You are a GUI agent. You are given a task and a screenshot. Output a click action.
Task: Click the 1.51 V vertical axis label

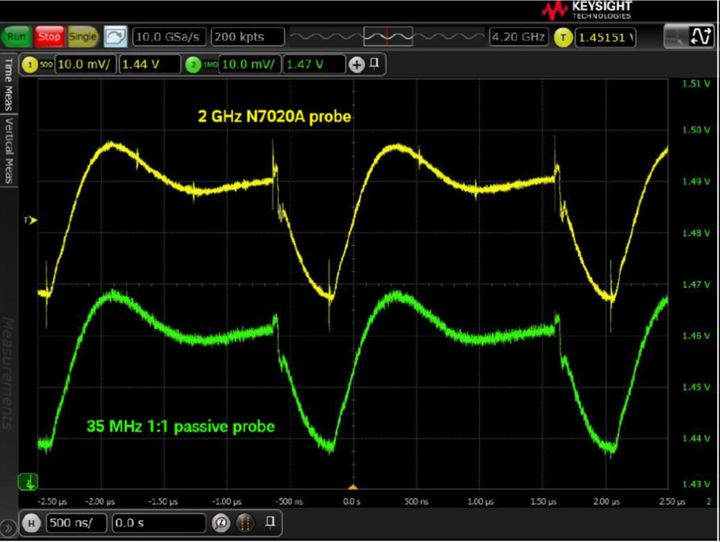coord(696,84)
